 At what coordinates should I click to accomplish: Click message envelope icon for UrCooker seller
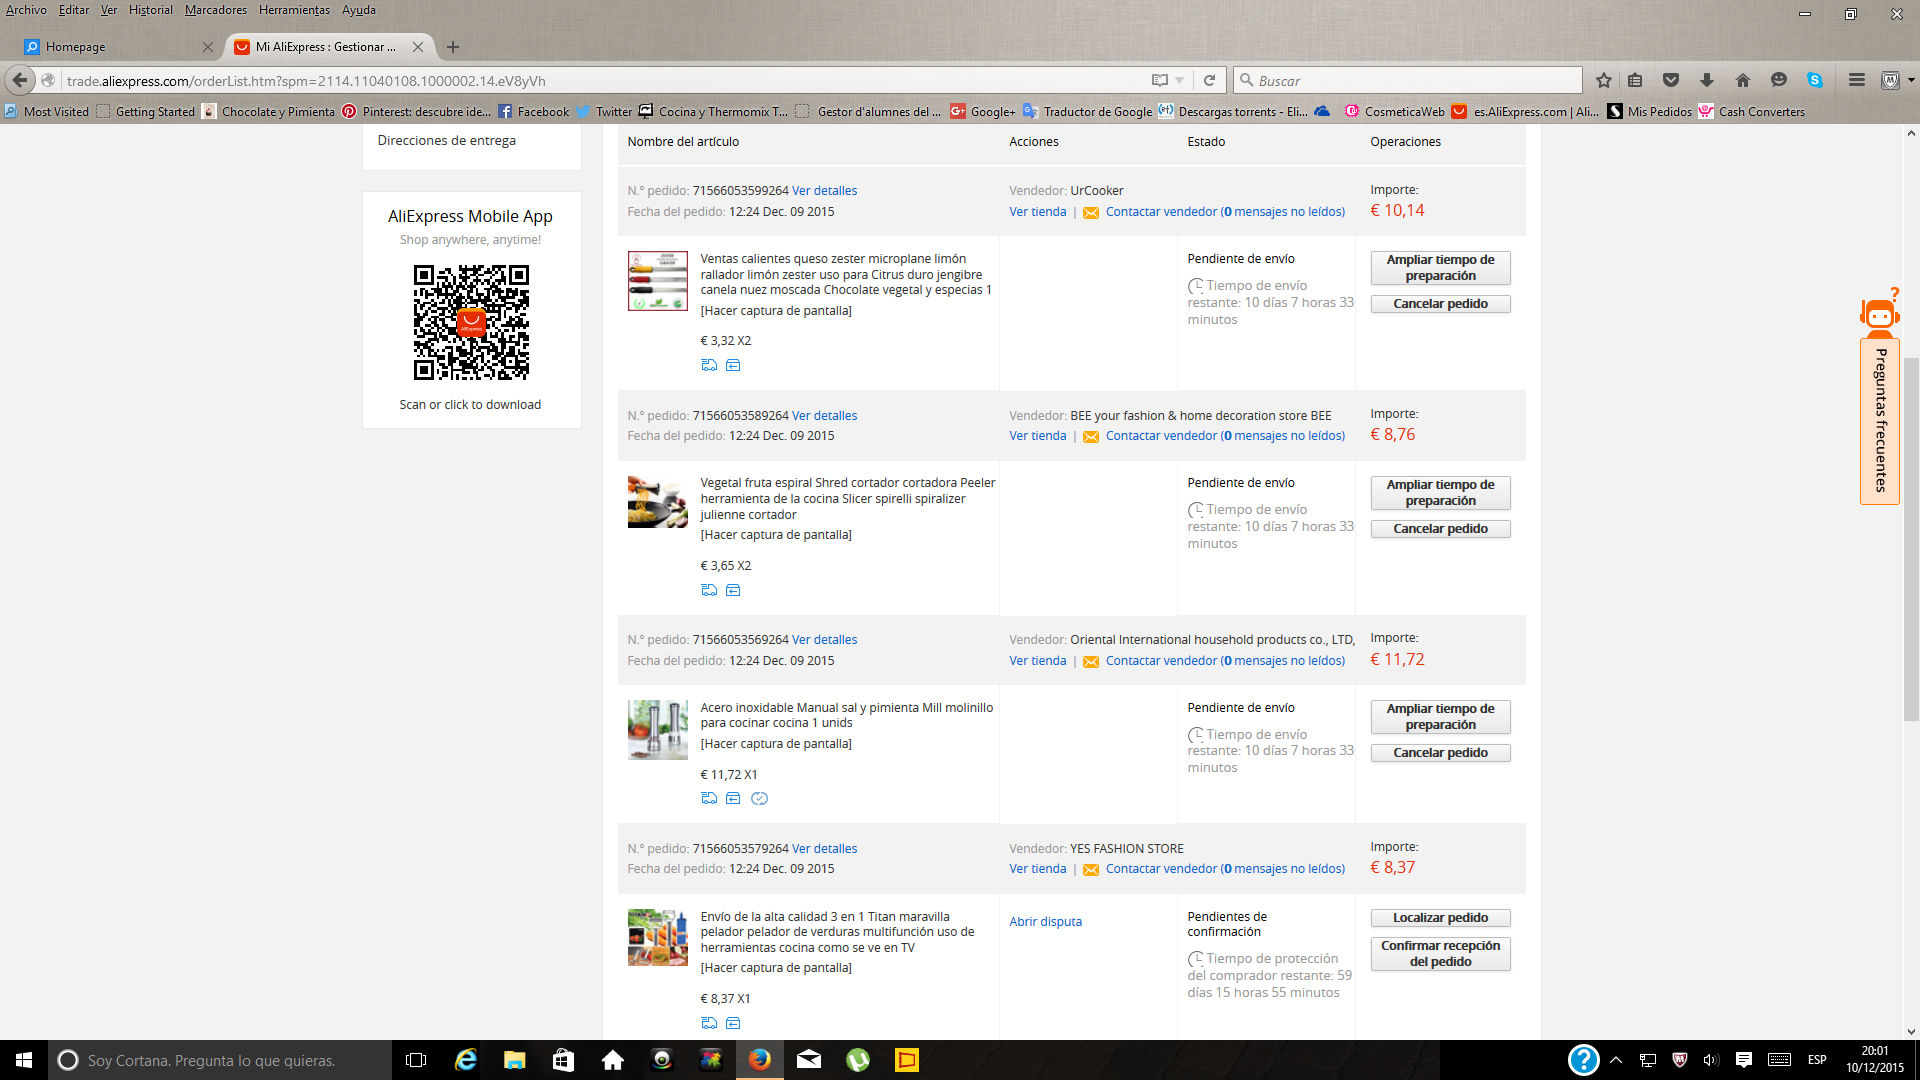(1091, 212)
